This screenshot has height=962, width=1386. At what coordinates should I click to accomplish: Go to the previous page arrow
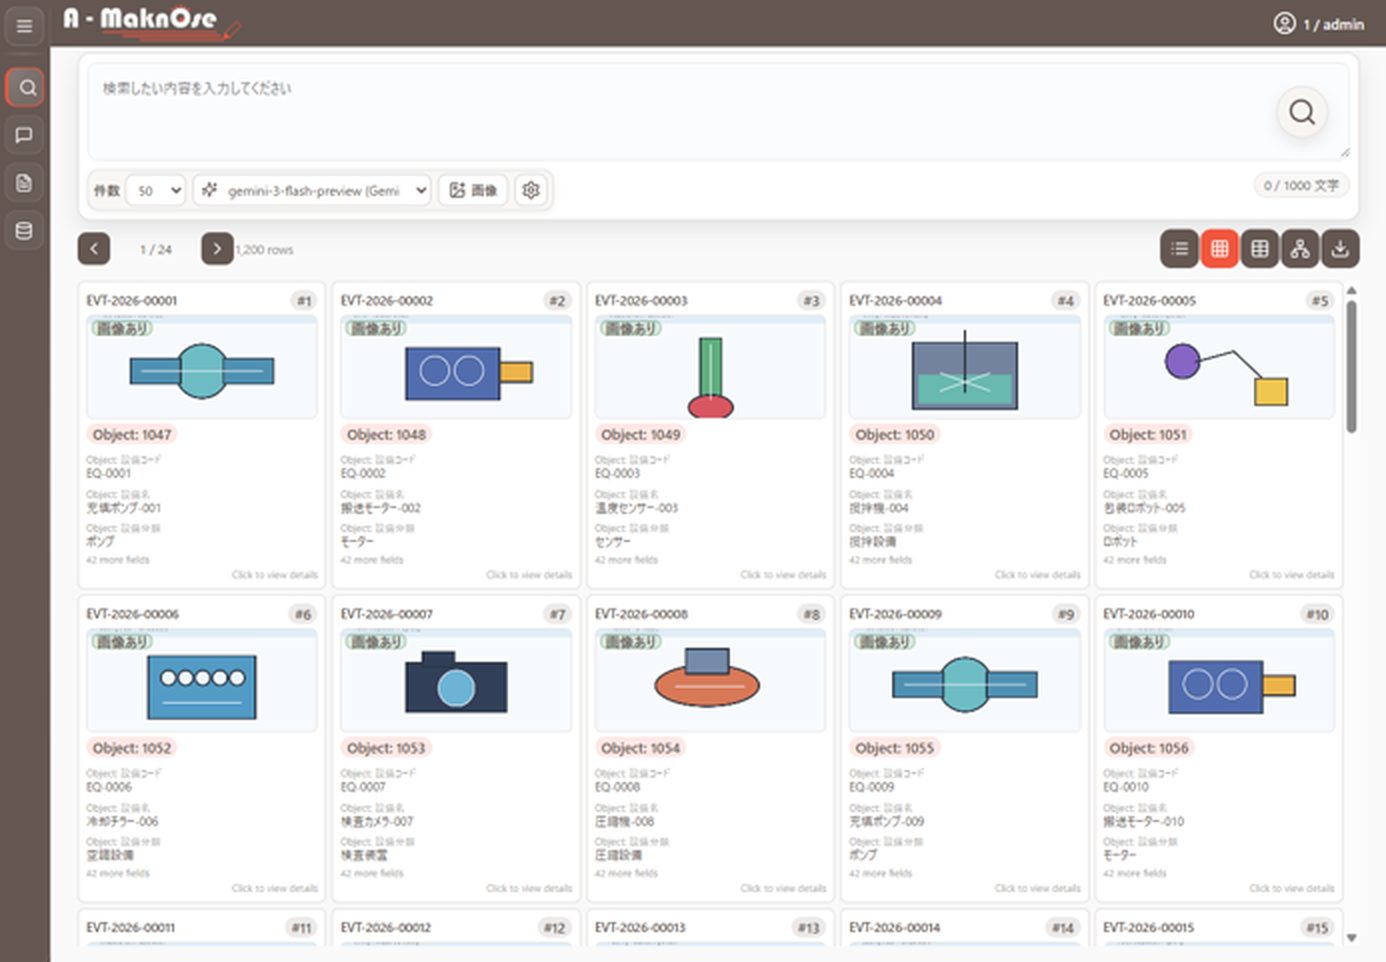point(94,249)
